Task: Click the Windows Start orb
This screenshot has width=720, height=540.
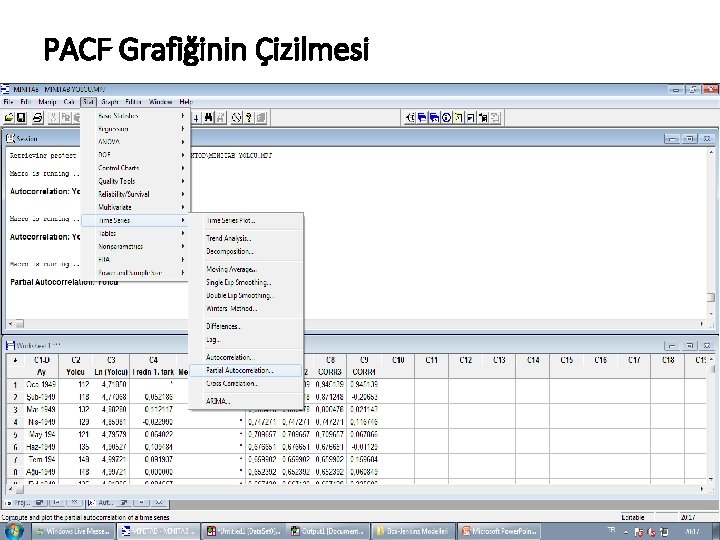Action: coord(12,531)
